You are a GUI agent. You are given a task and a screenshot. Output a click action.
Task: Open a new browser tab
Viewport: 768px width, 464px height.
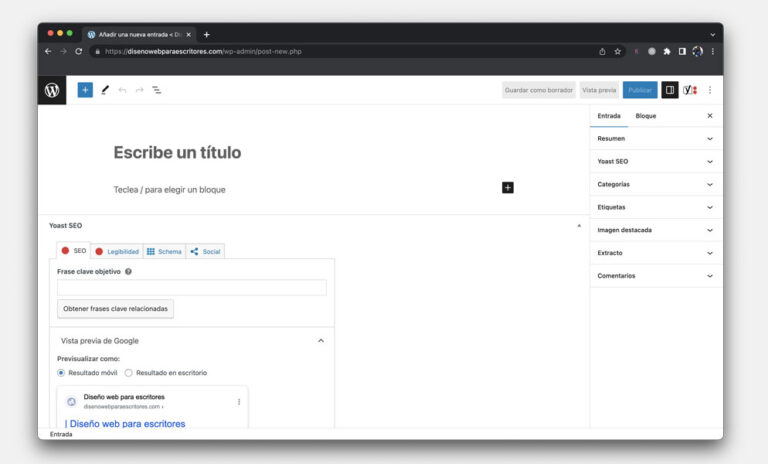pos(207,35)
